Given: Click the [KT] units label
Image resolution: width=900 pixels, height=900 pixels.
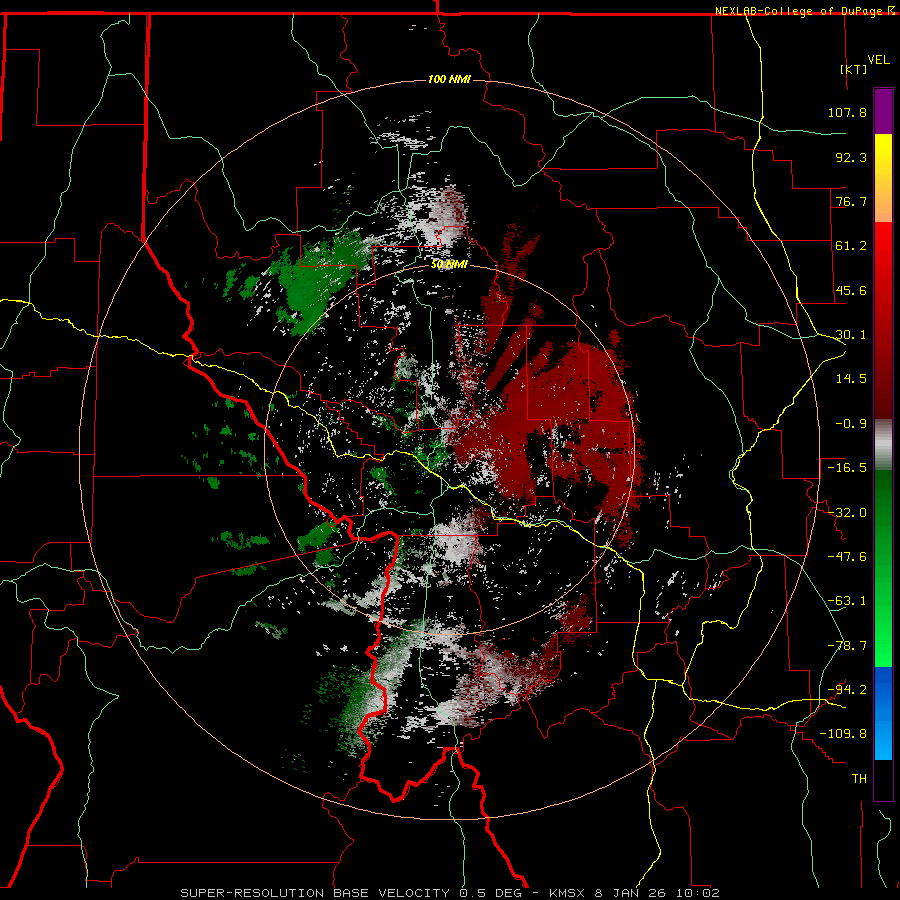Looking at the screenshot, I should click(854, 69).
